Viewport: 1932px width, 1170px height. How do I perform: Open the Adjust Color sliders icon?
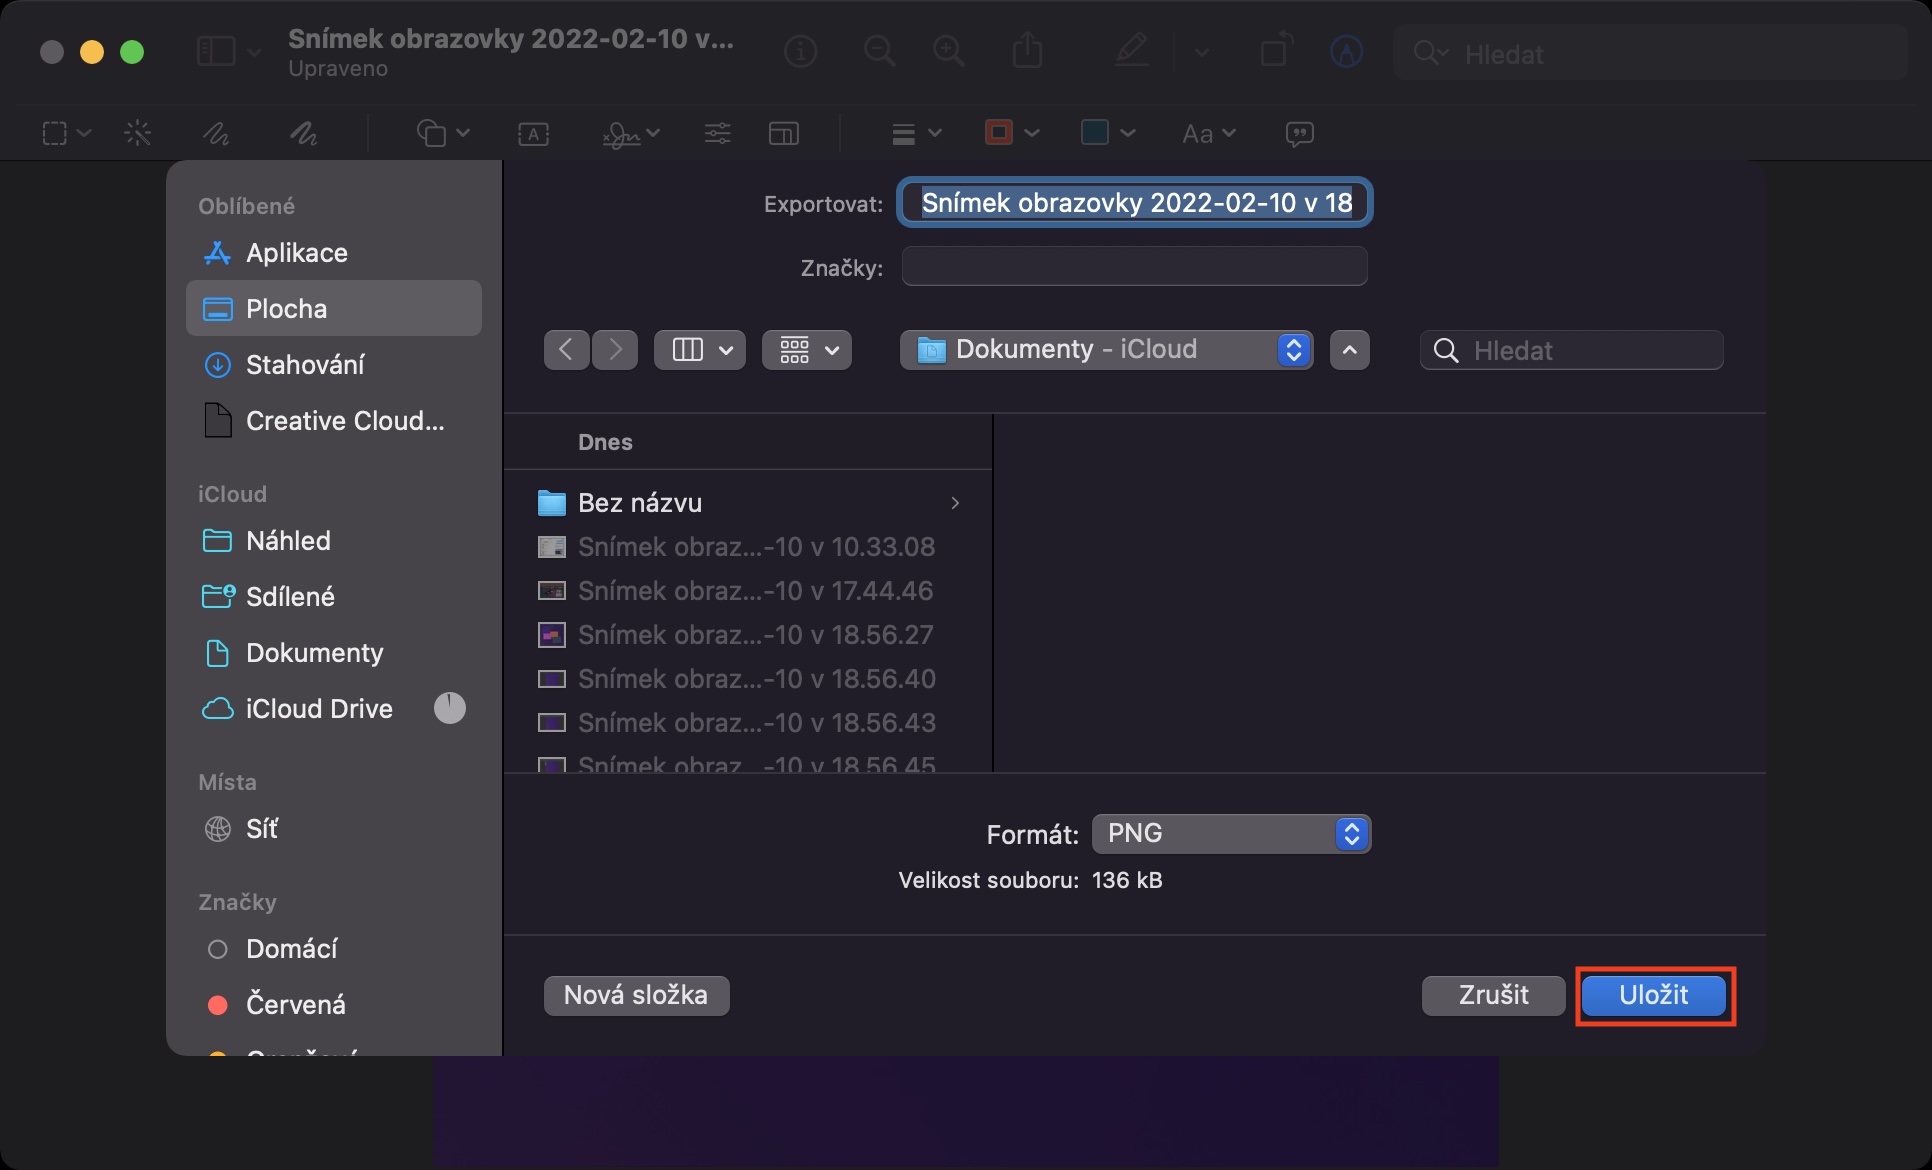(x=717, y=133)
